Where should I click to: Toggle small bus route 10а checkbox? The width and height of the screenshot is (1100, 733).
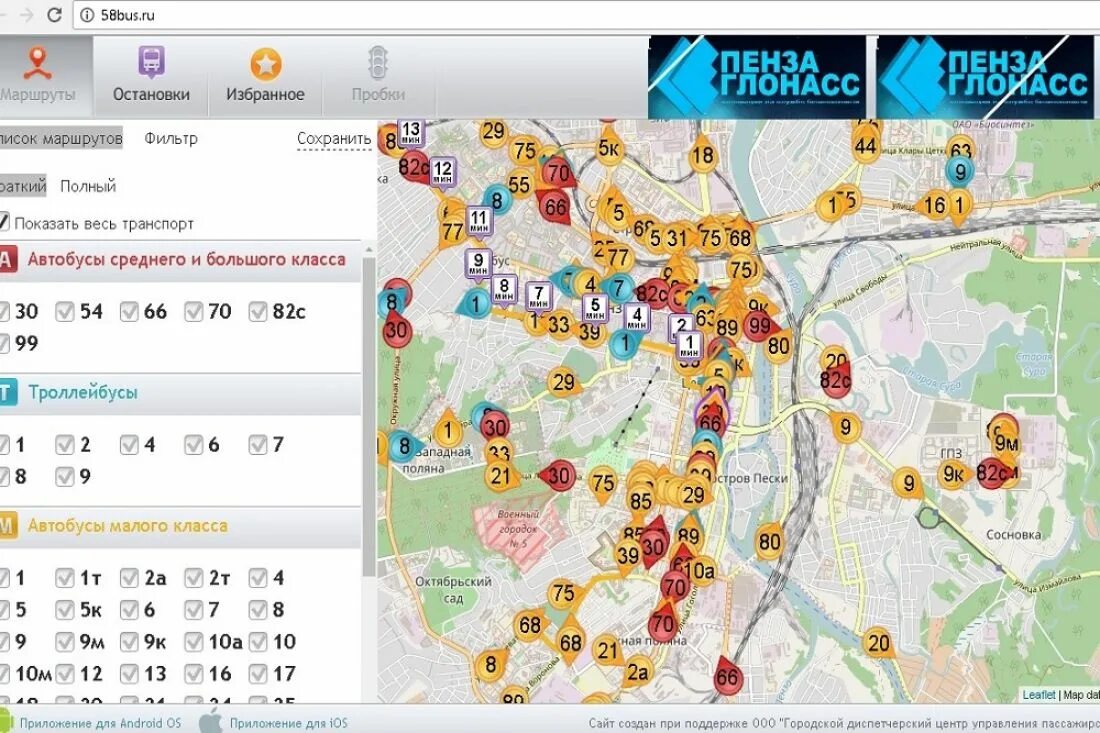194,642
